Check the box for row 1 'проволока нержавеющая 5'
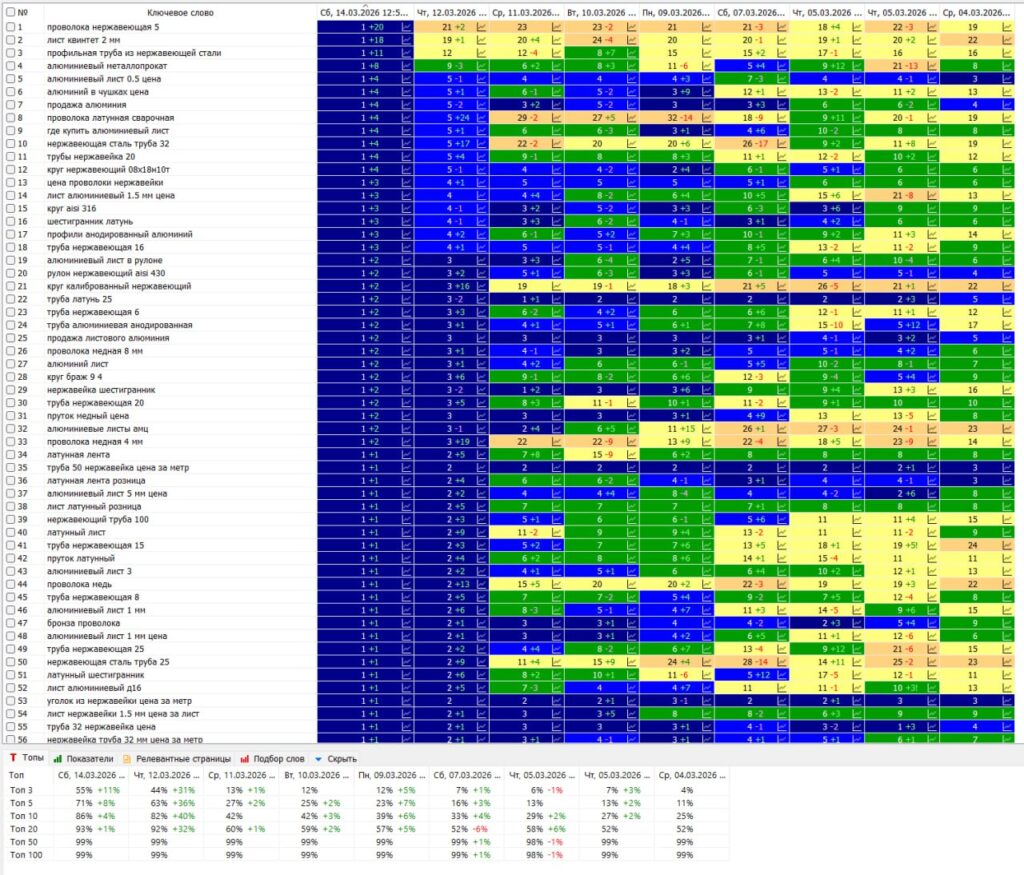1024x875 pixels. [10, 27]
